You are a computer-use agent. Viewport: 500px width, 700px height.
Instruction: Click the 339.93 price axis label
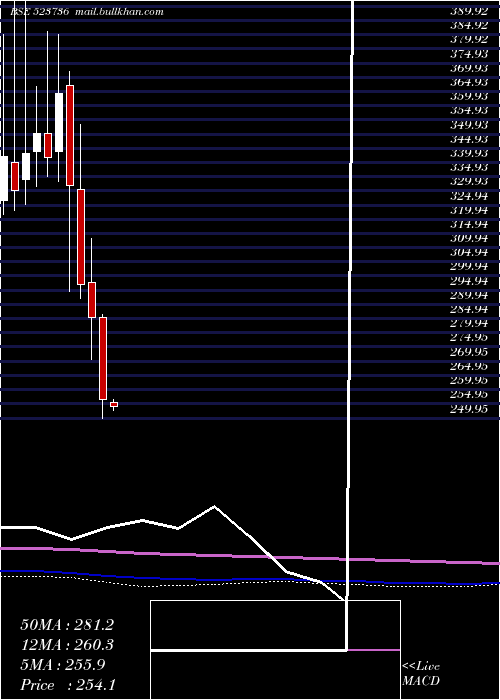[x=469, y=154]
